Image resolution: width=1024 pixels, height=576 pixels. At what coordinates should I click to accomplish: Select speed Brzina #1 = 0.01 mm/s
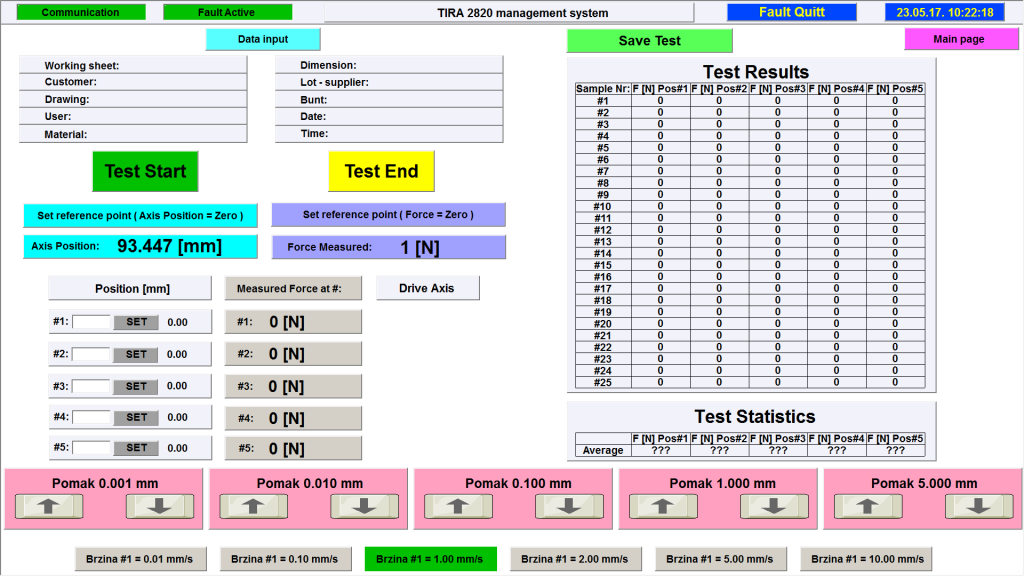(140, 559)
